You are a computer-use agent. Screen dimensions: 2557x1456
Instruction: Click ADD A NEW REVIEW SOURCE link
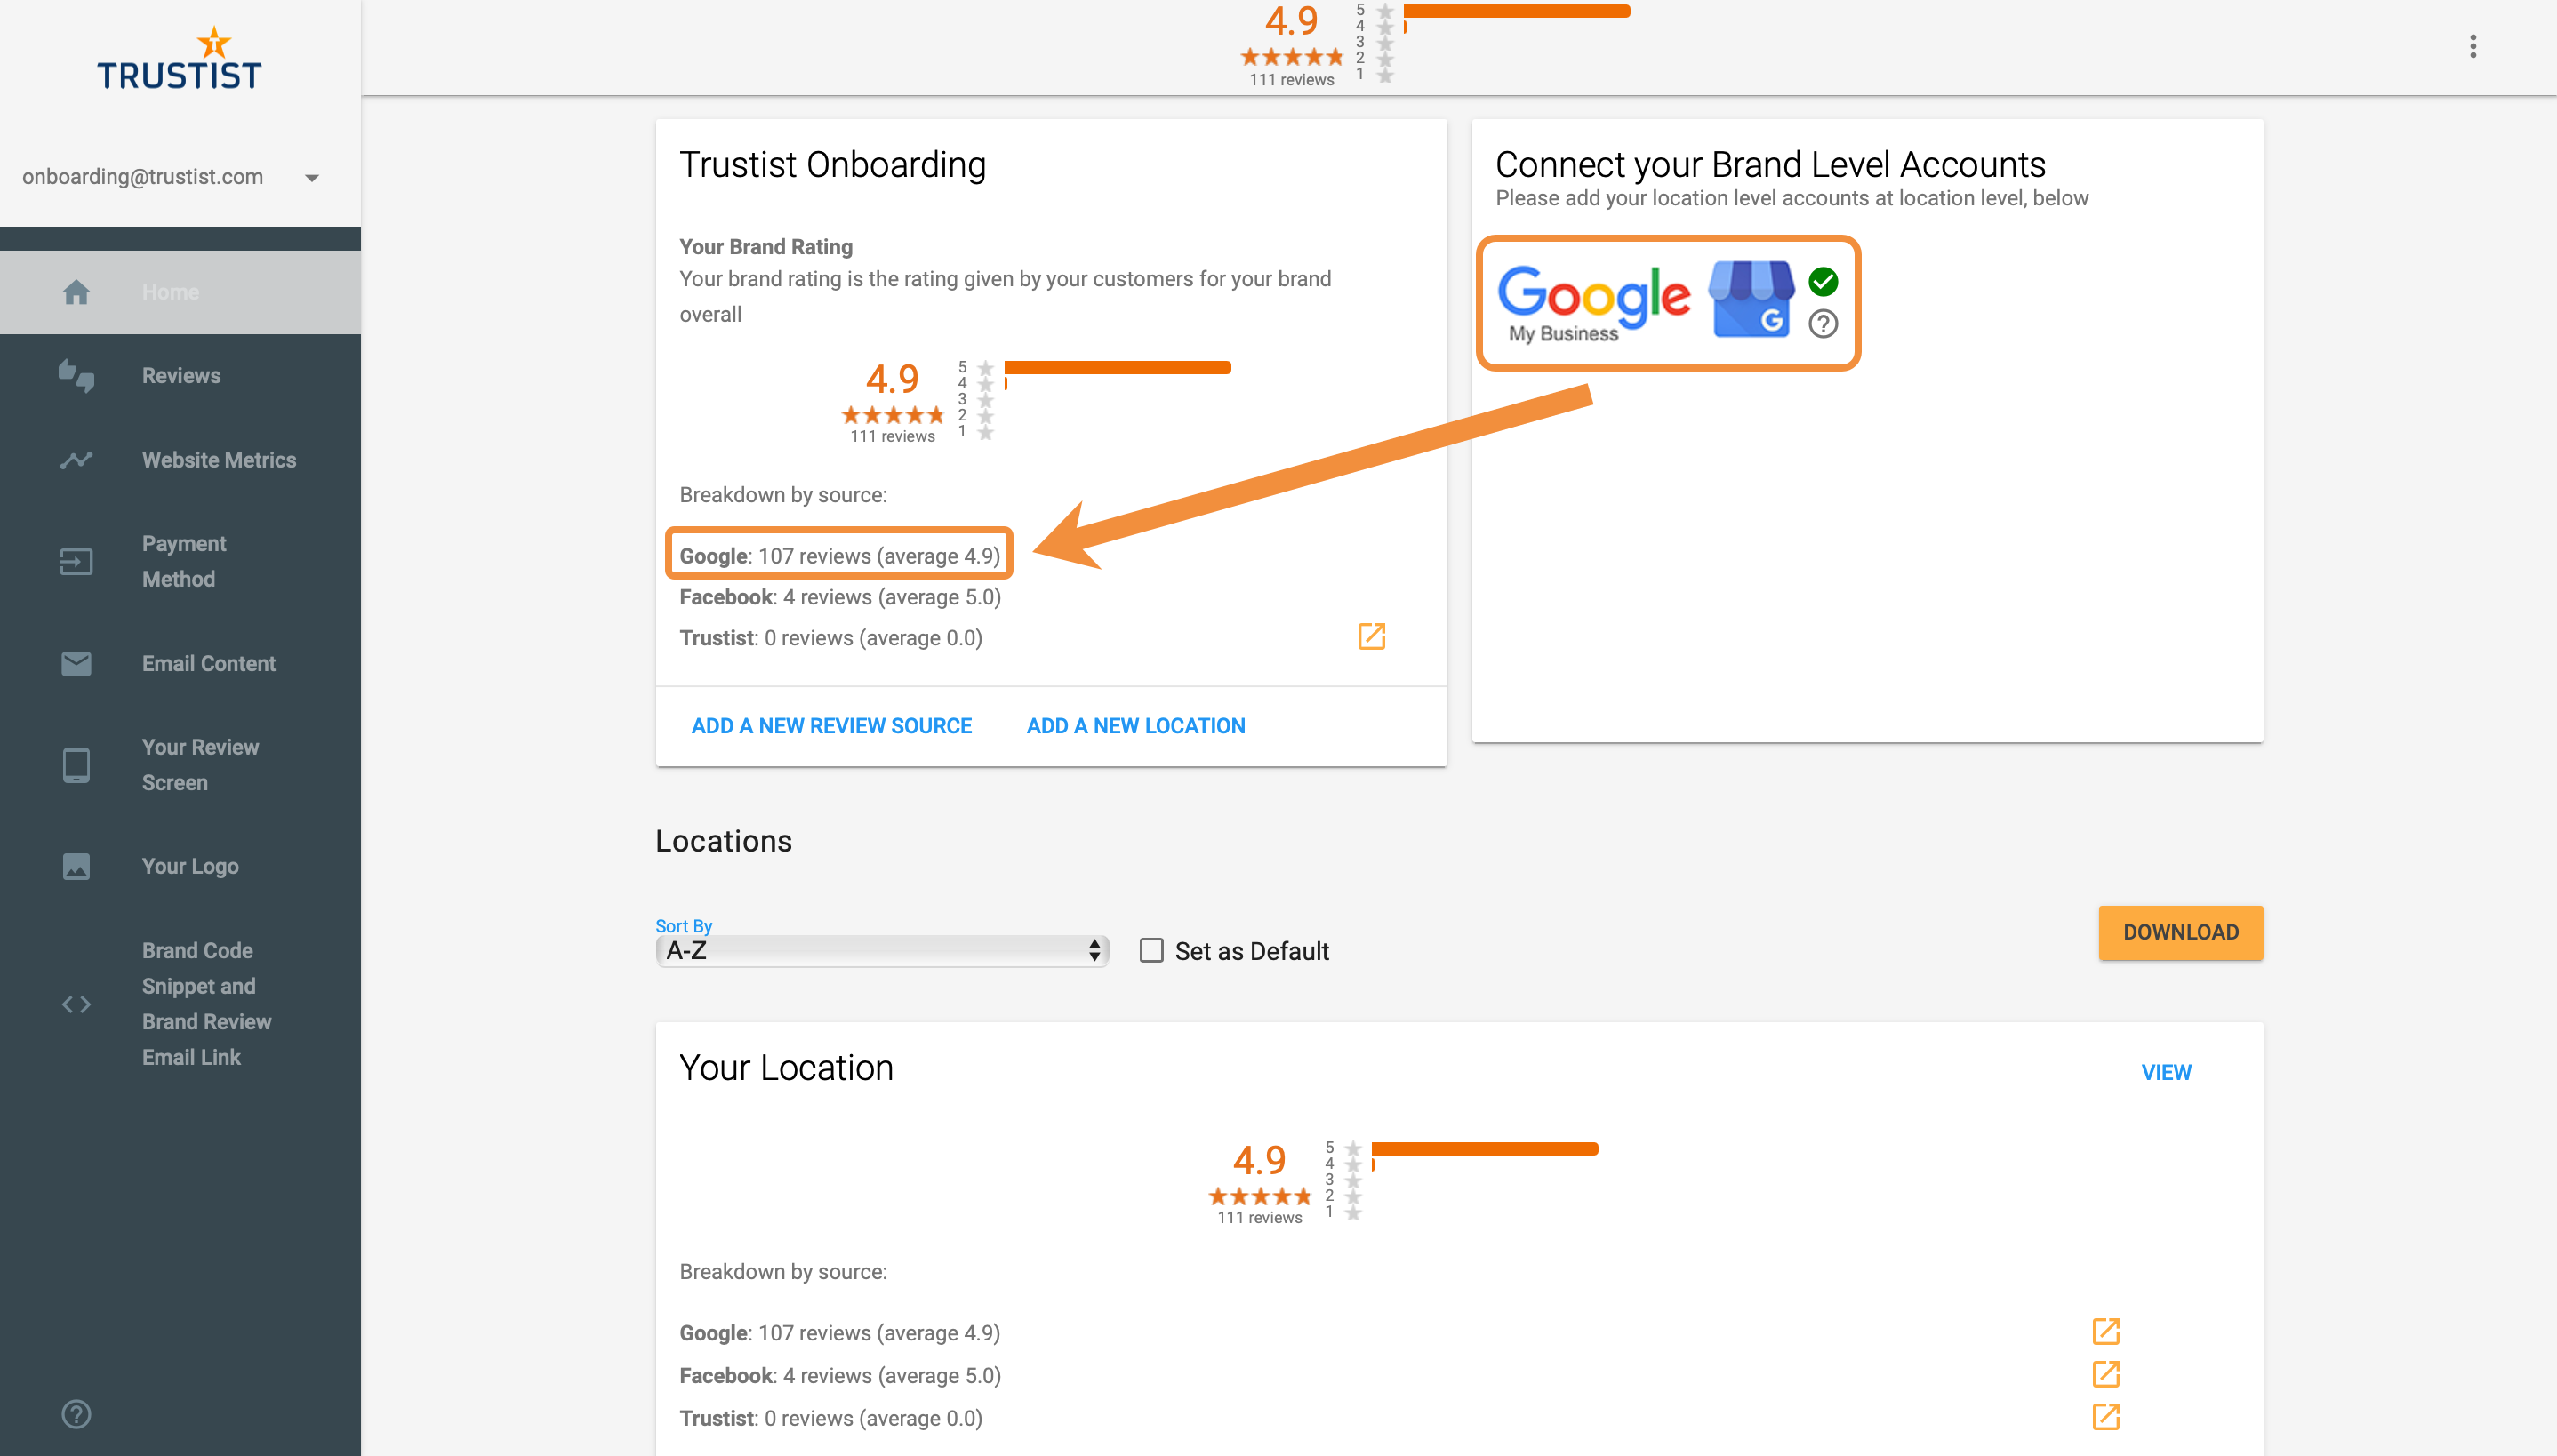(x=832, y=725)
